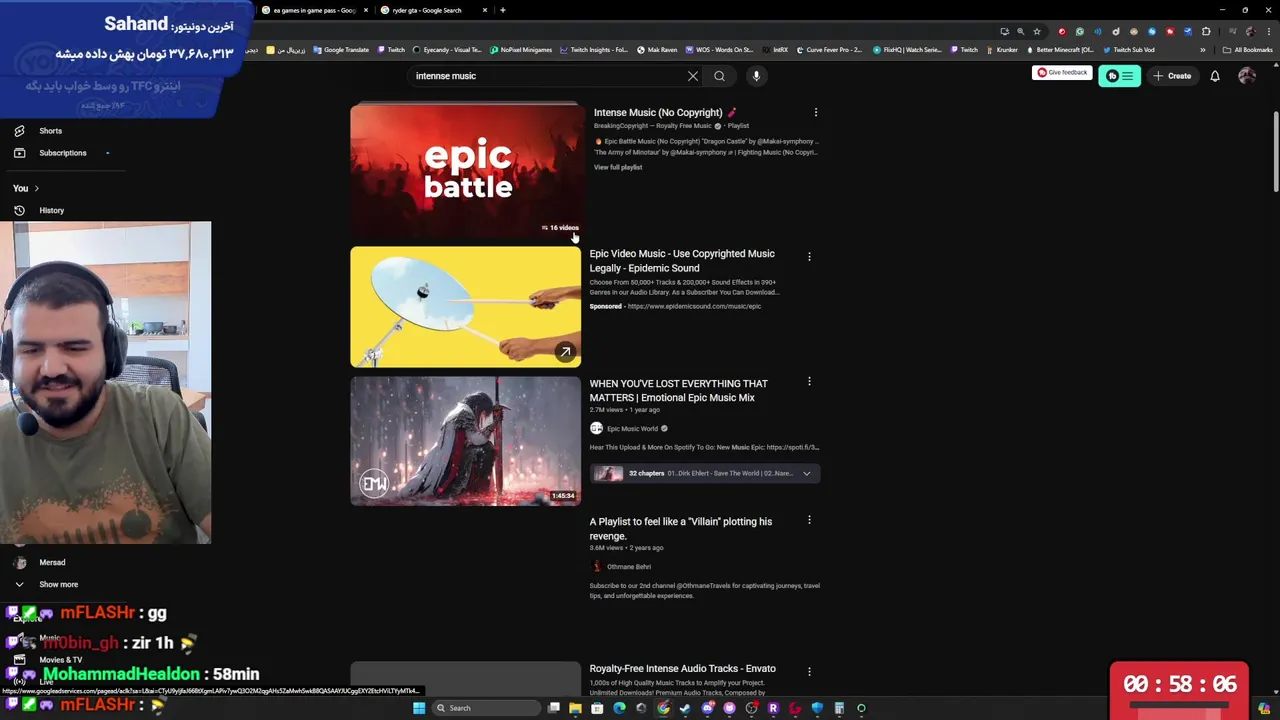Open more options for Epidemic Sound ad
1280x720 pixels.
tap(809, 257)
